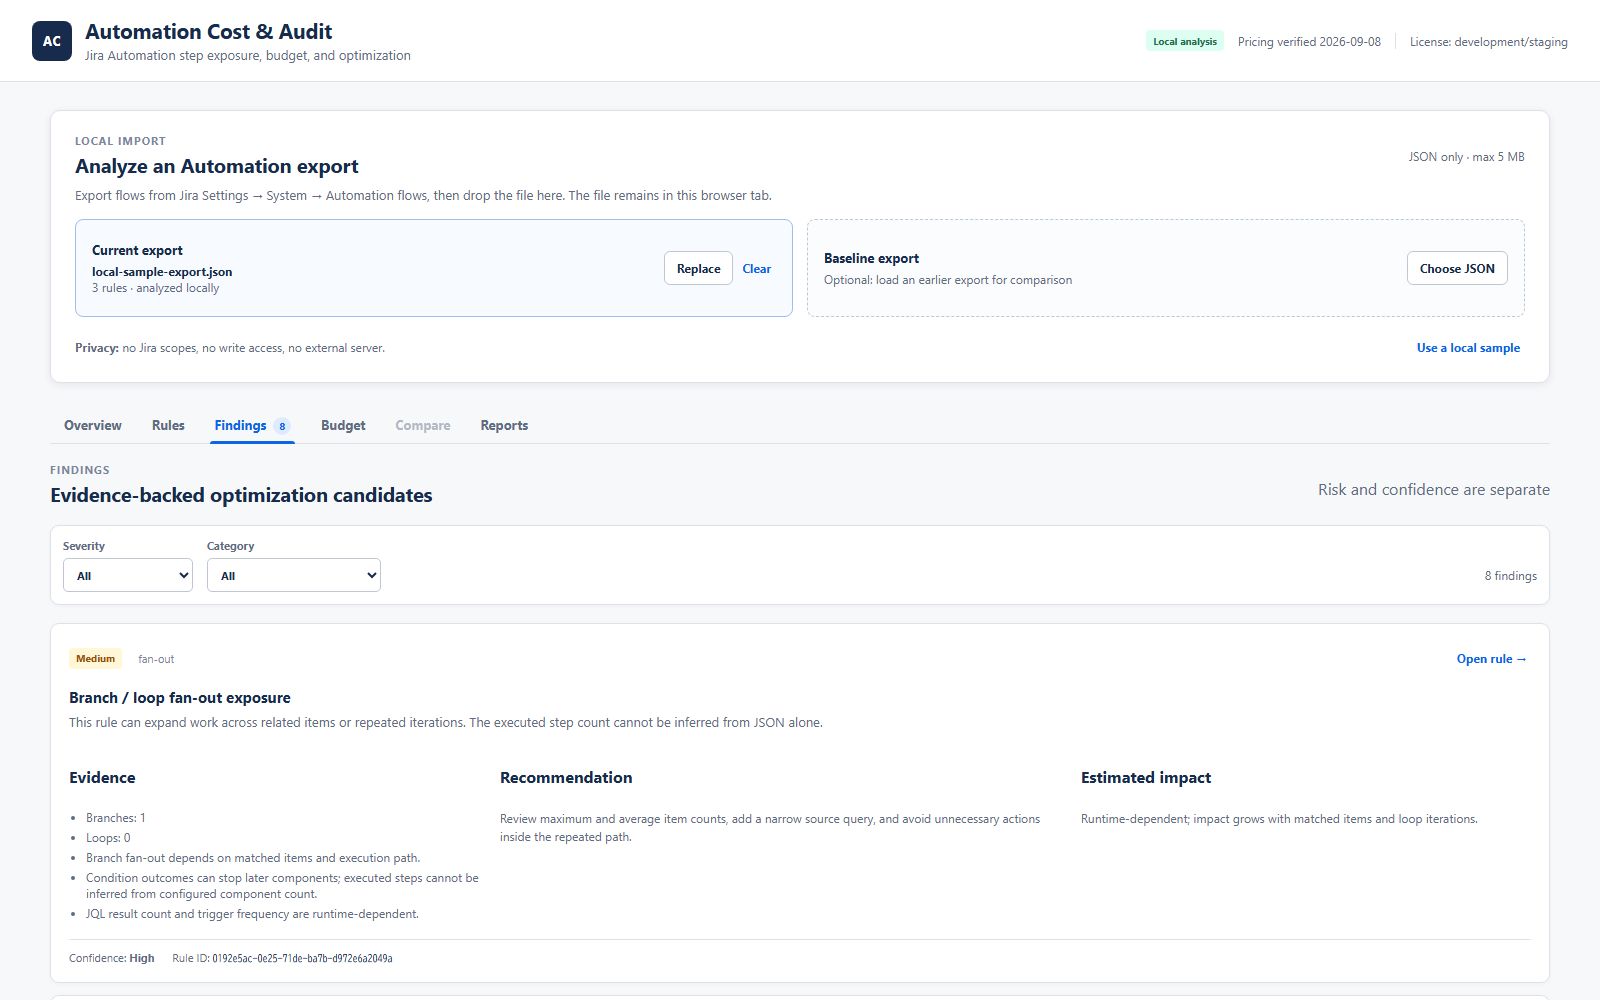Clear the current export
Screen dimensions: 1600x1000
757,268
